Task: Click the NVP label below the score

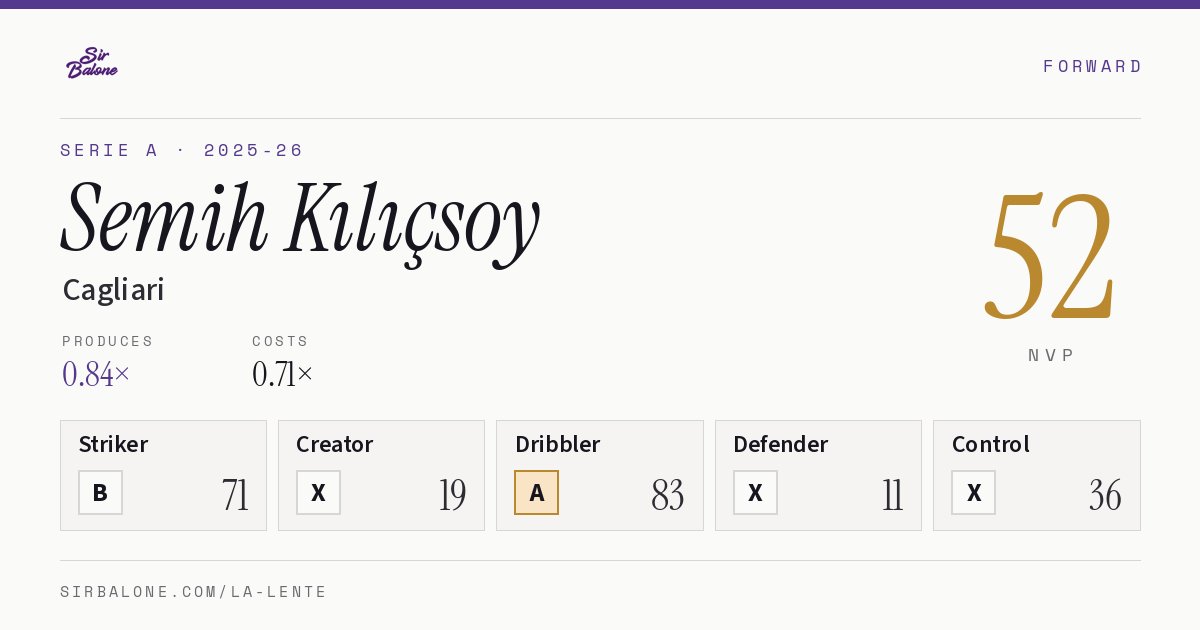Action: pyautogui.click(x=1052, y=355)
